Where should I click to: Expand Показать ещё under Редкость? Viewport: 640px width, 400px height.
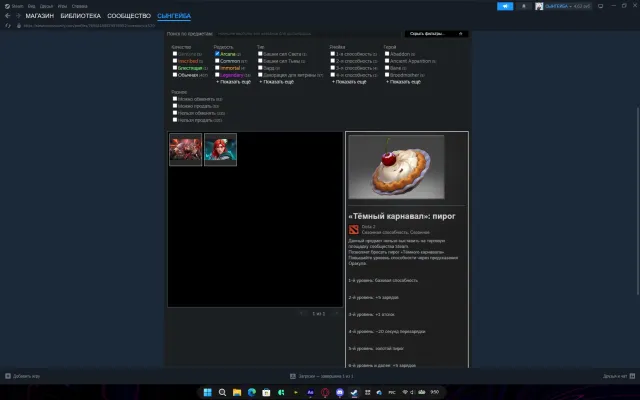point(233,82)
